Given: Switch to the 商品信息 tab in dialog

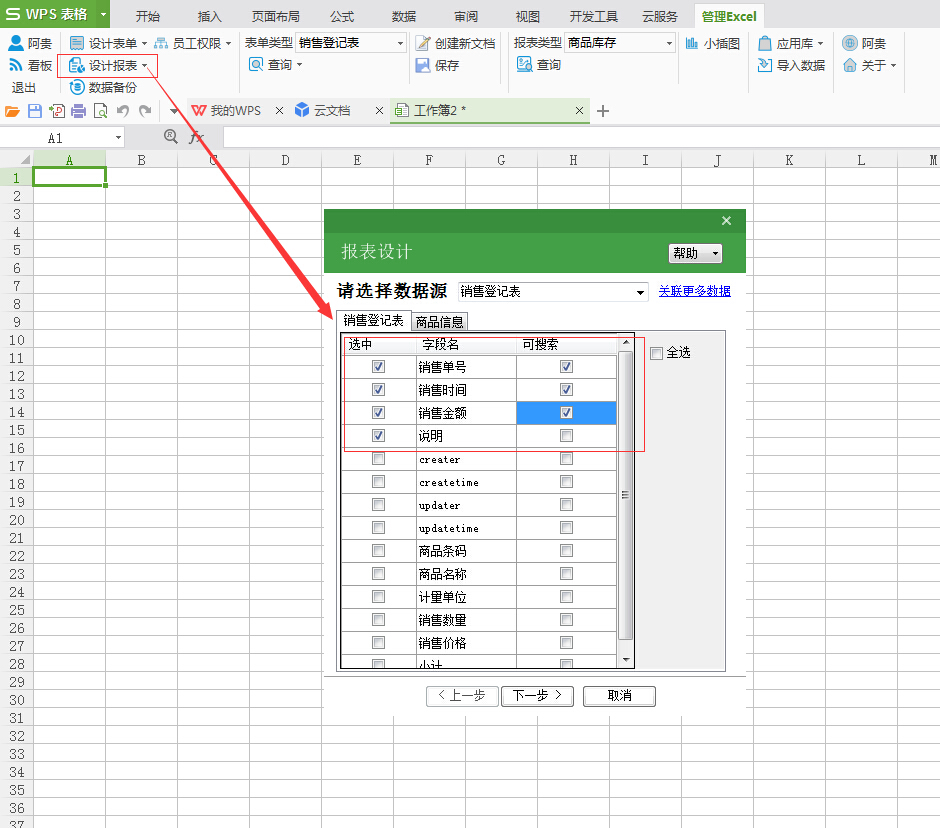Looking at the screenshot, I should pos(439,322).
